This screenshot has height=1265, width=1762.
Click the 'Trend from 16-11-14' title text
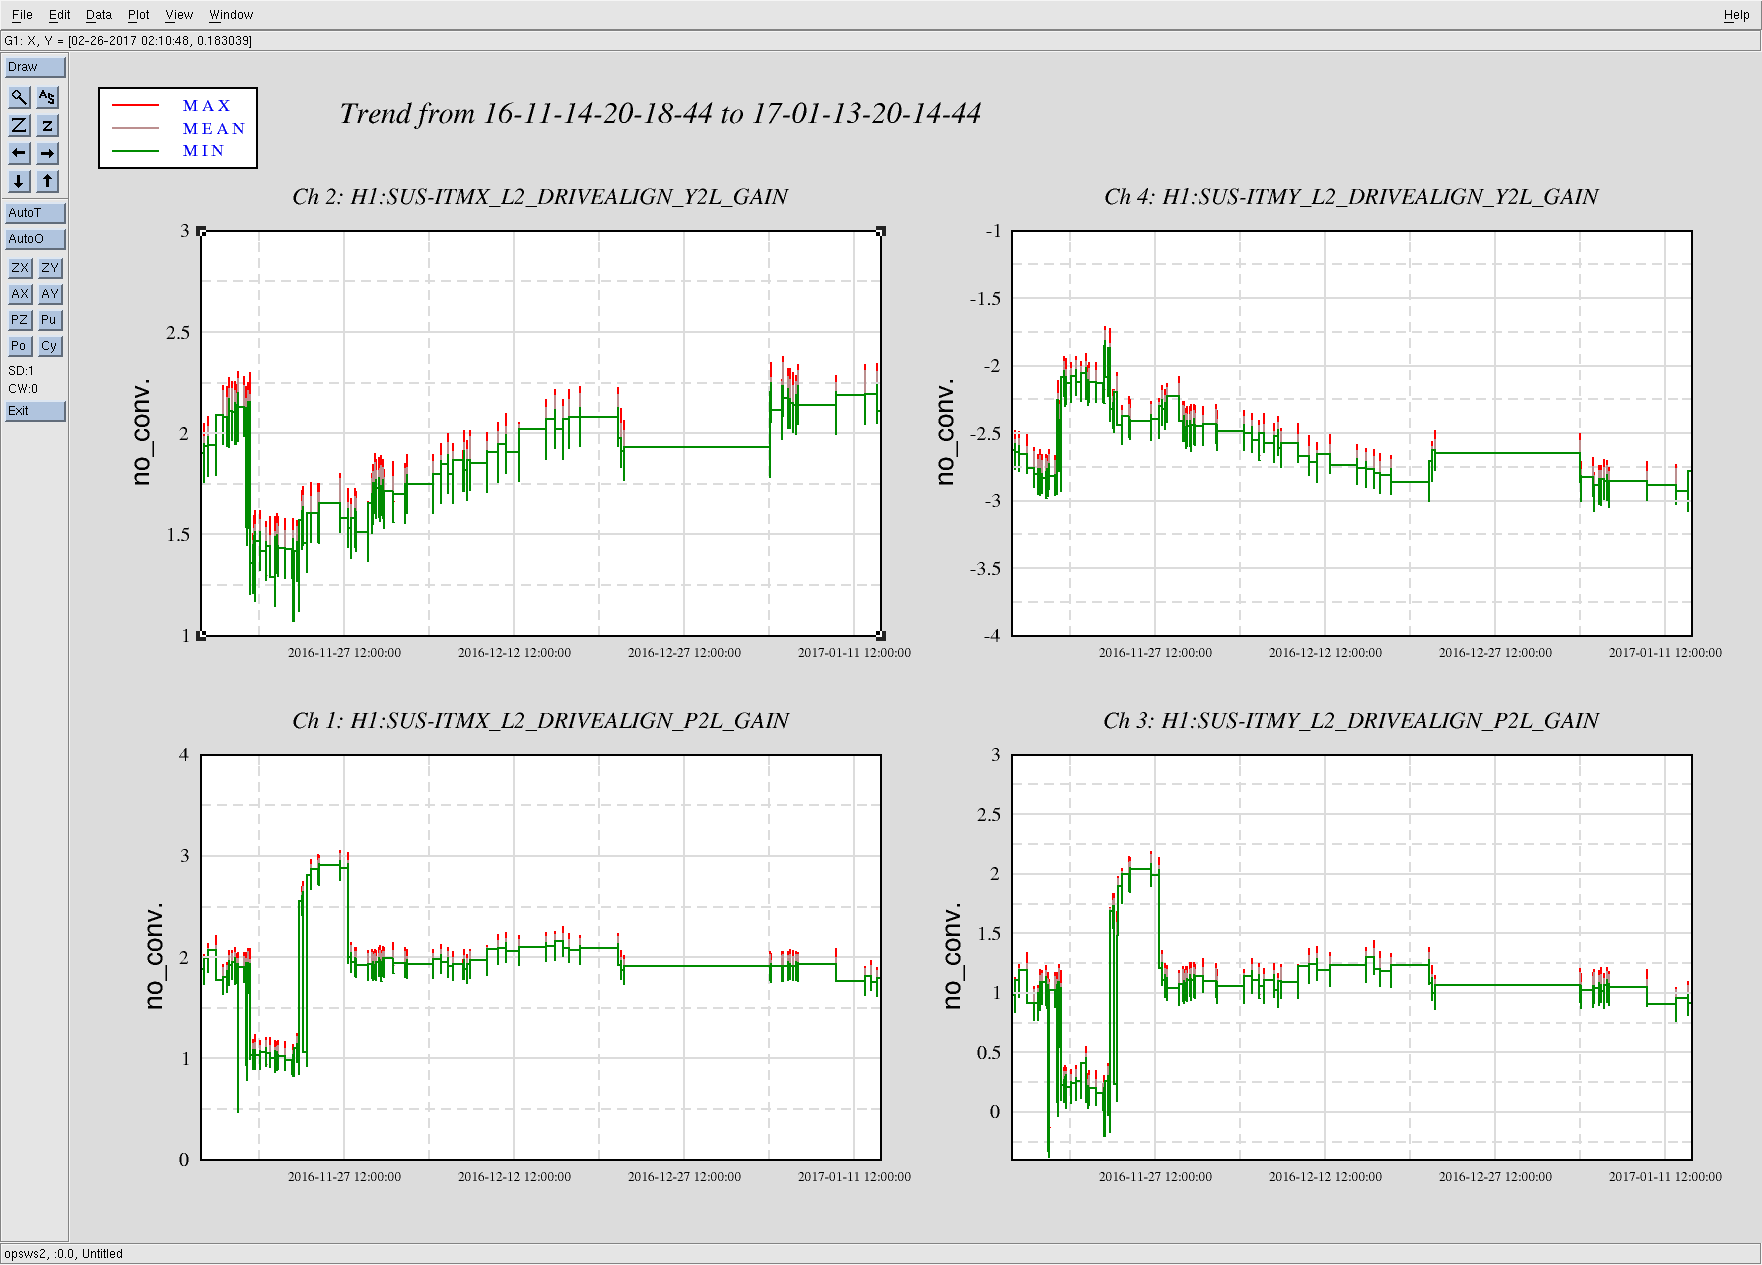coord(660,114)
